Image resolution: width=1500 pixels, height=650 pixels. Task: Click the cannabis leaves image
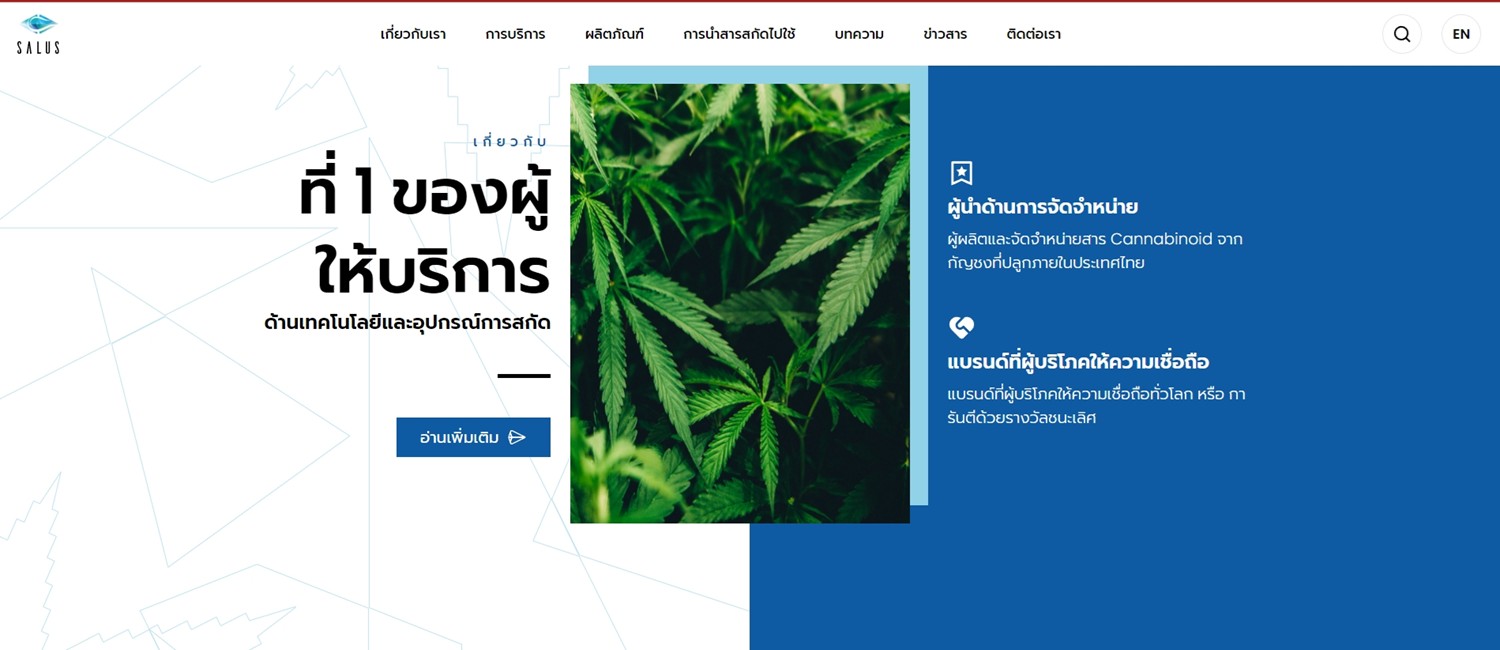740,303
